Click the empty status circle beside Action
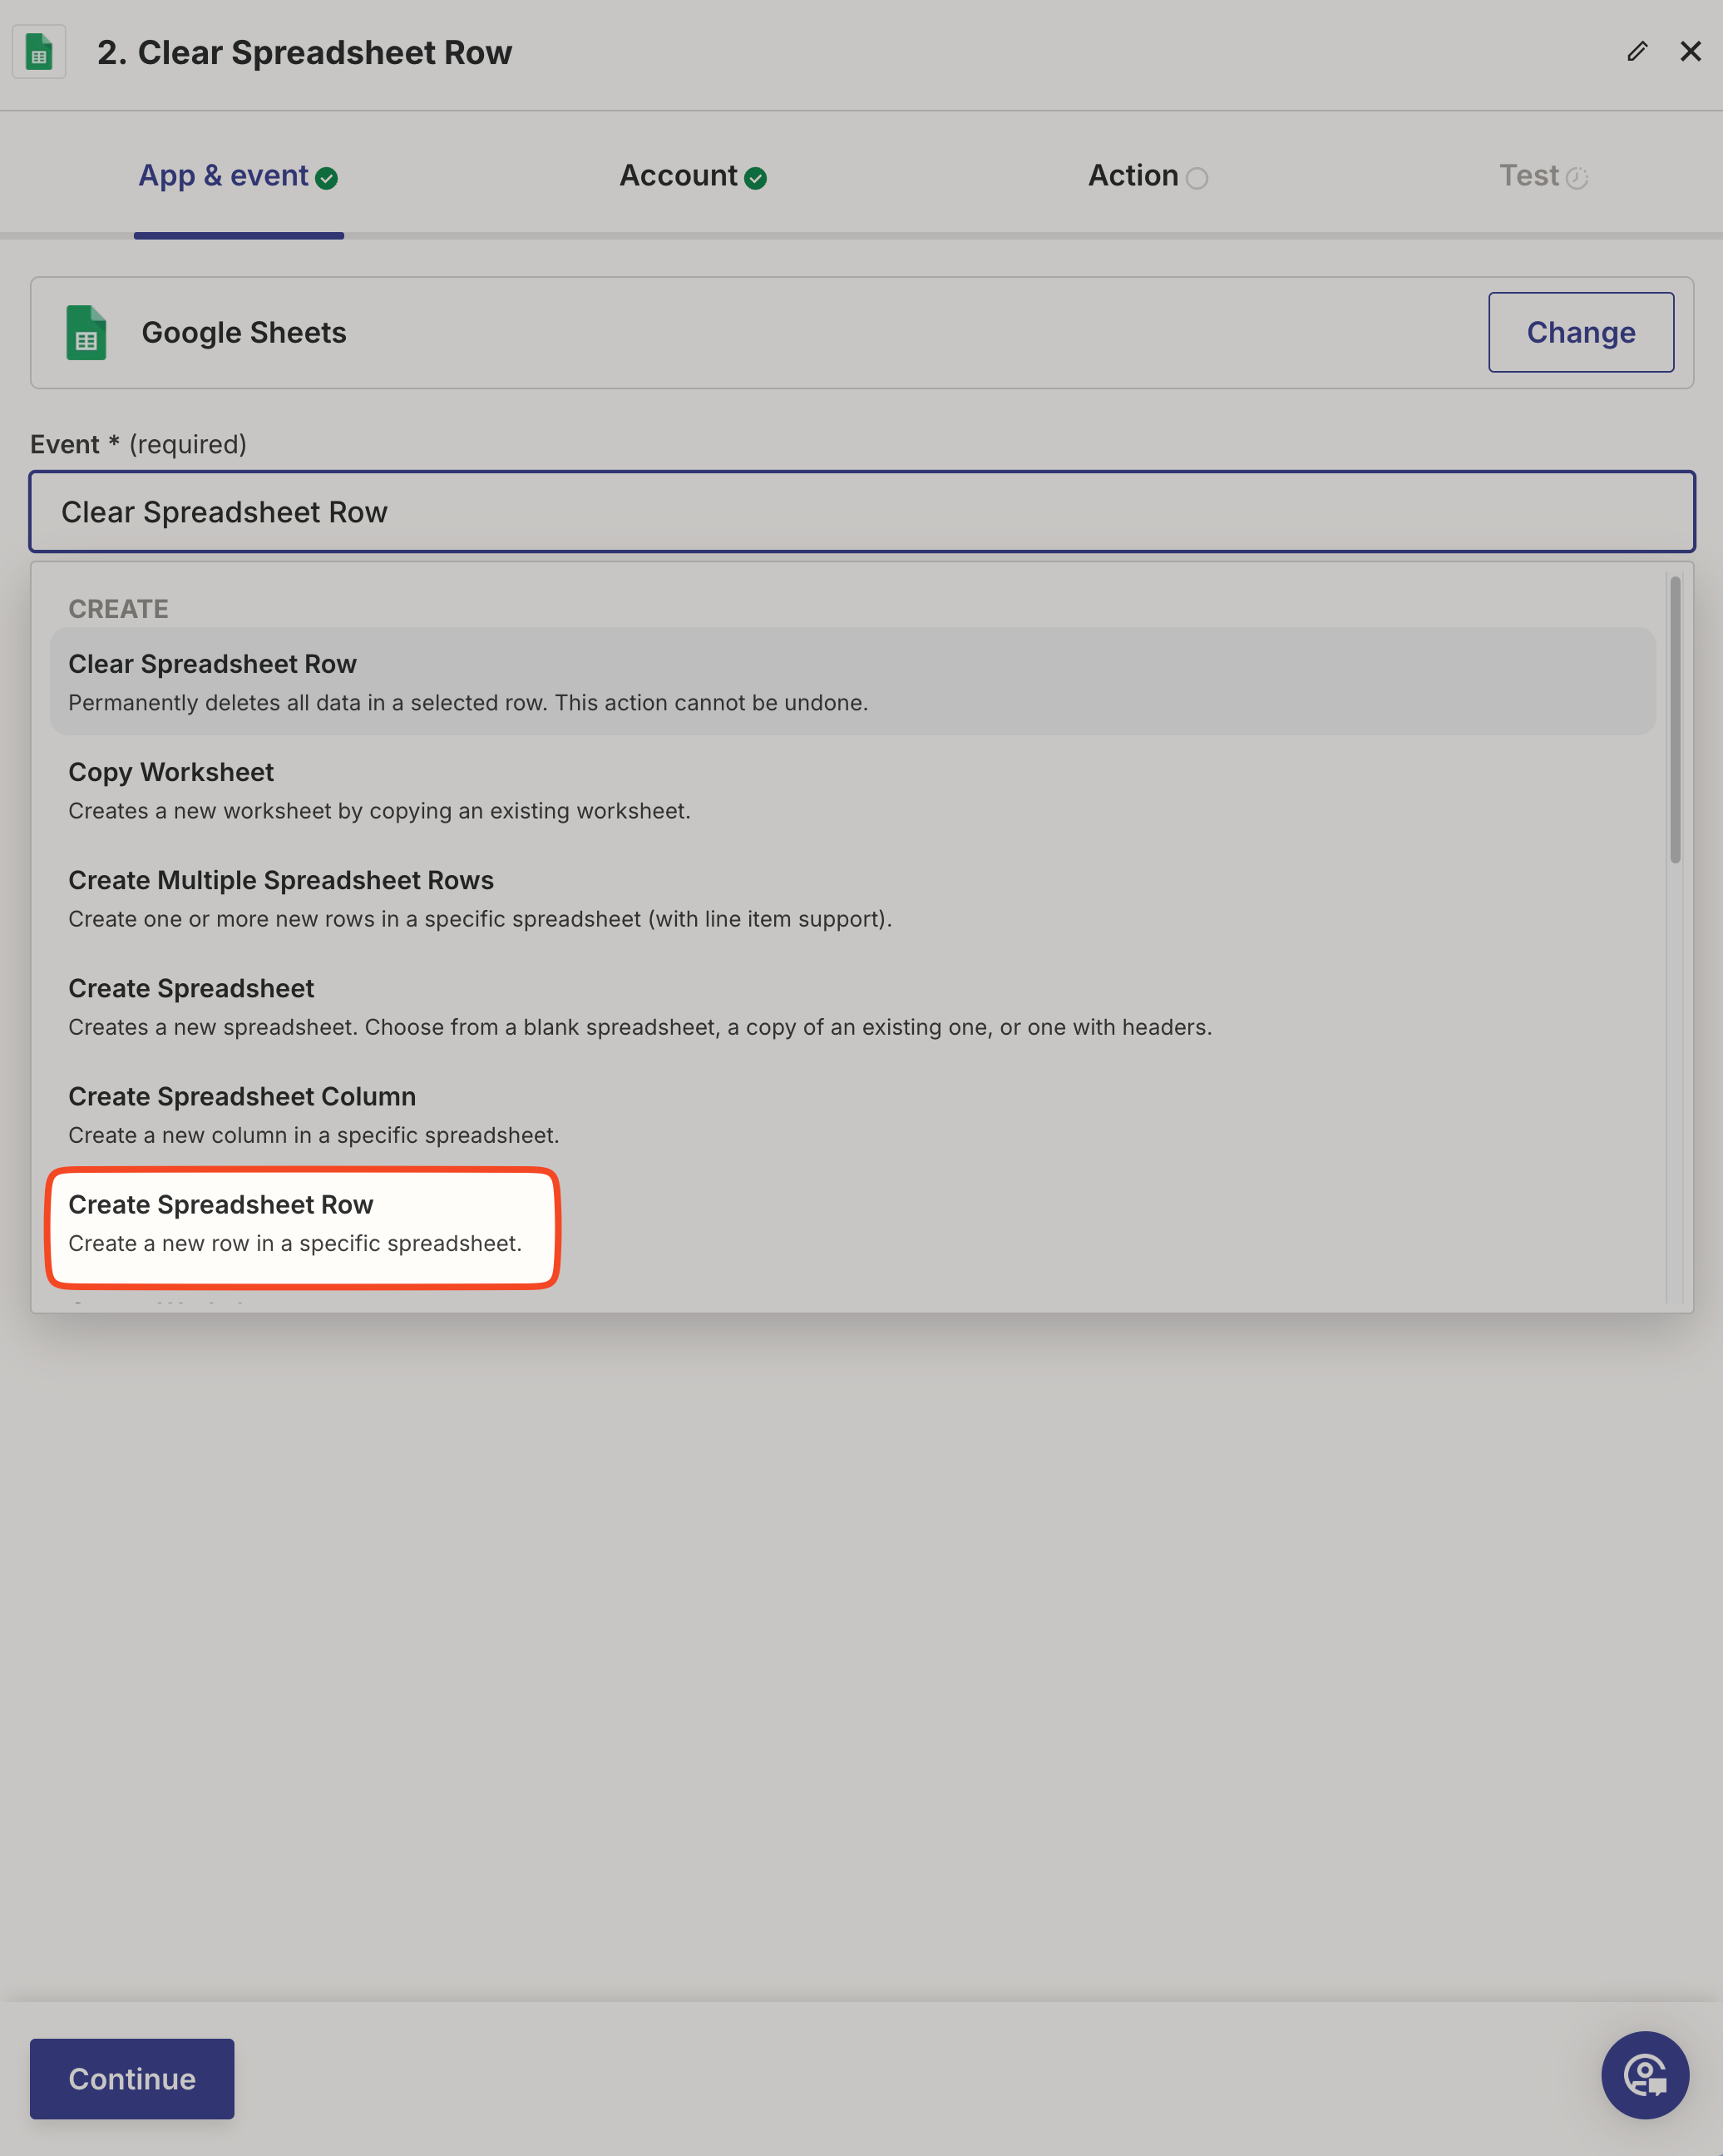The image size is (1723, 2156). pos(1196,179)
